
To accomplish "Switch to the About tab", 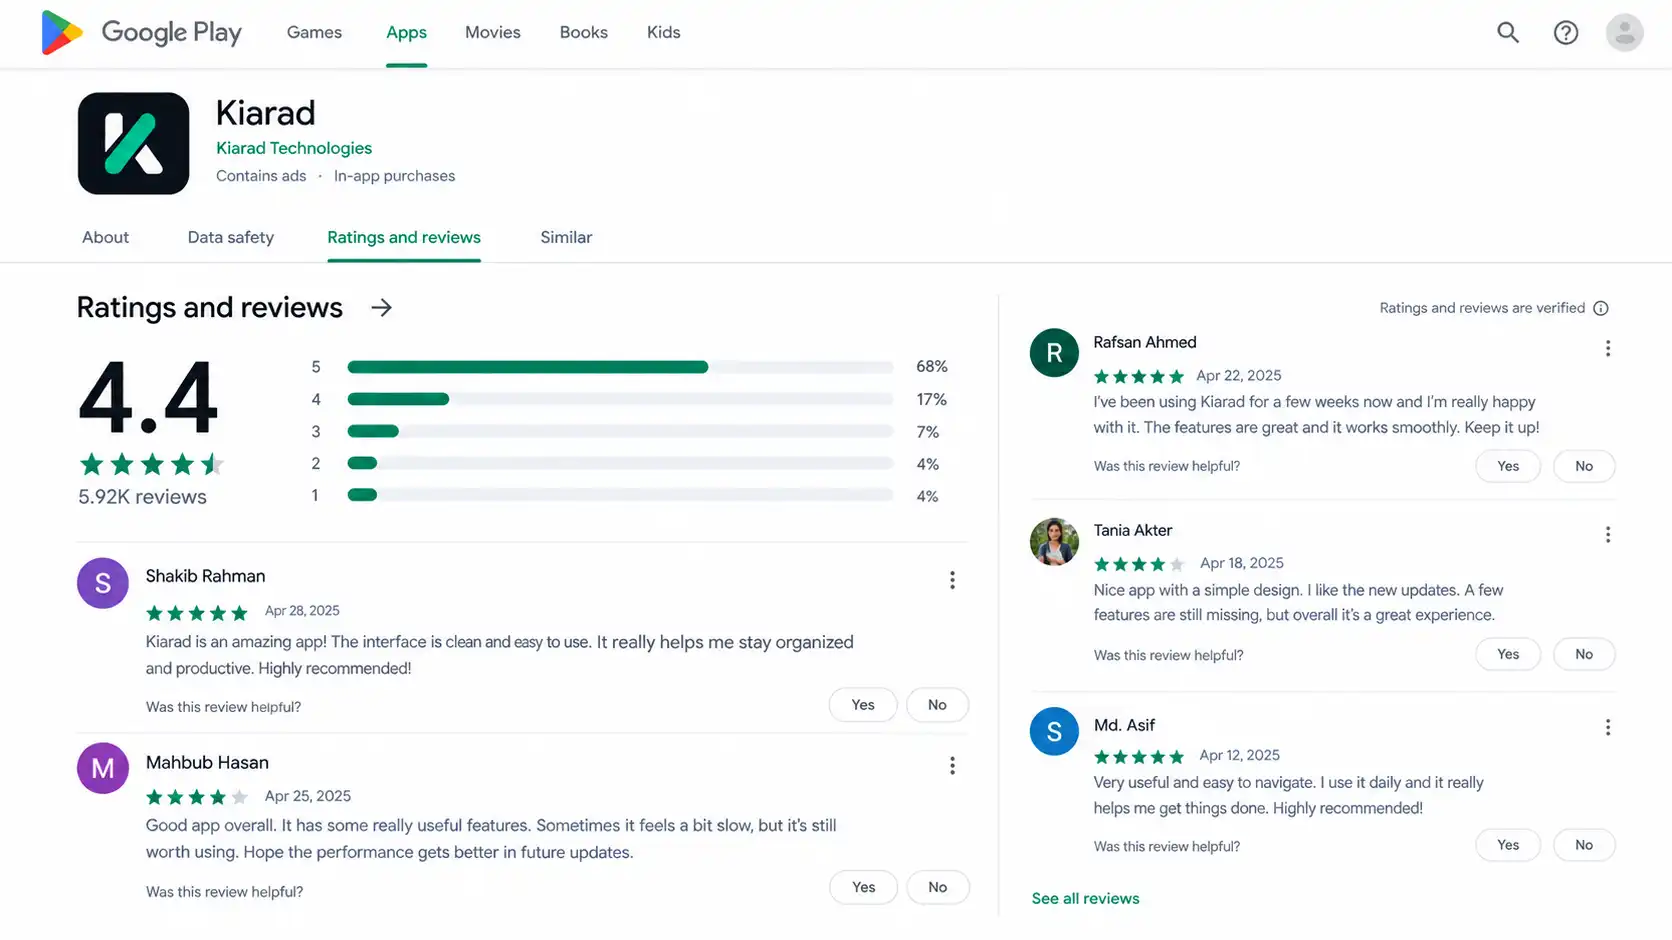I will 106,237.
